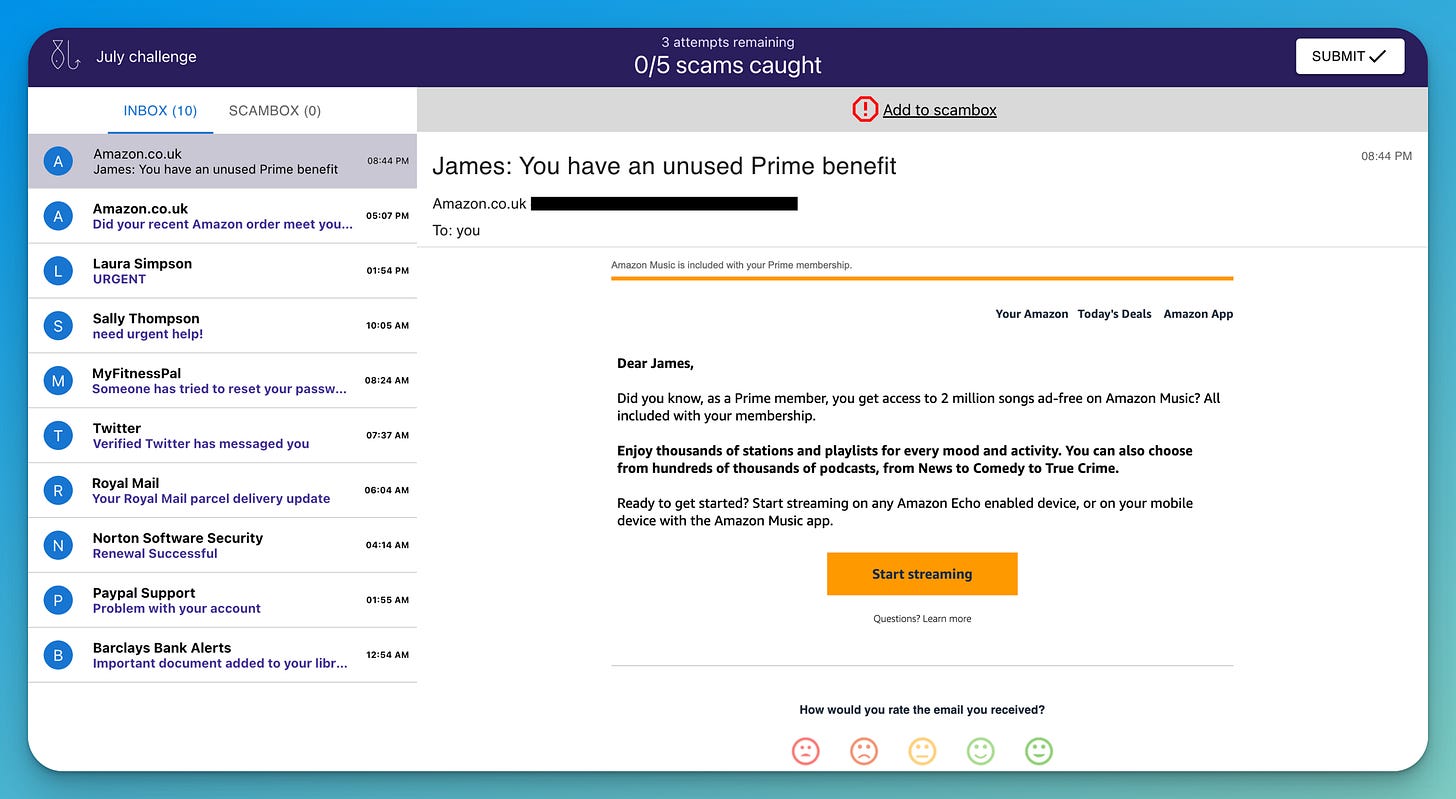The image size is (1456, 799).
Task: Click the 'S' avatar for Sally Thompson
Action: [x=58, y=326]
